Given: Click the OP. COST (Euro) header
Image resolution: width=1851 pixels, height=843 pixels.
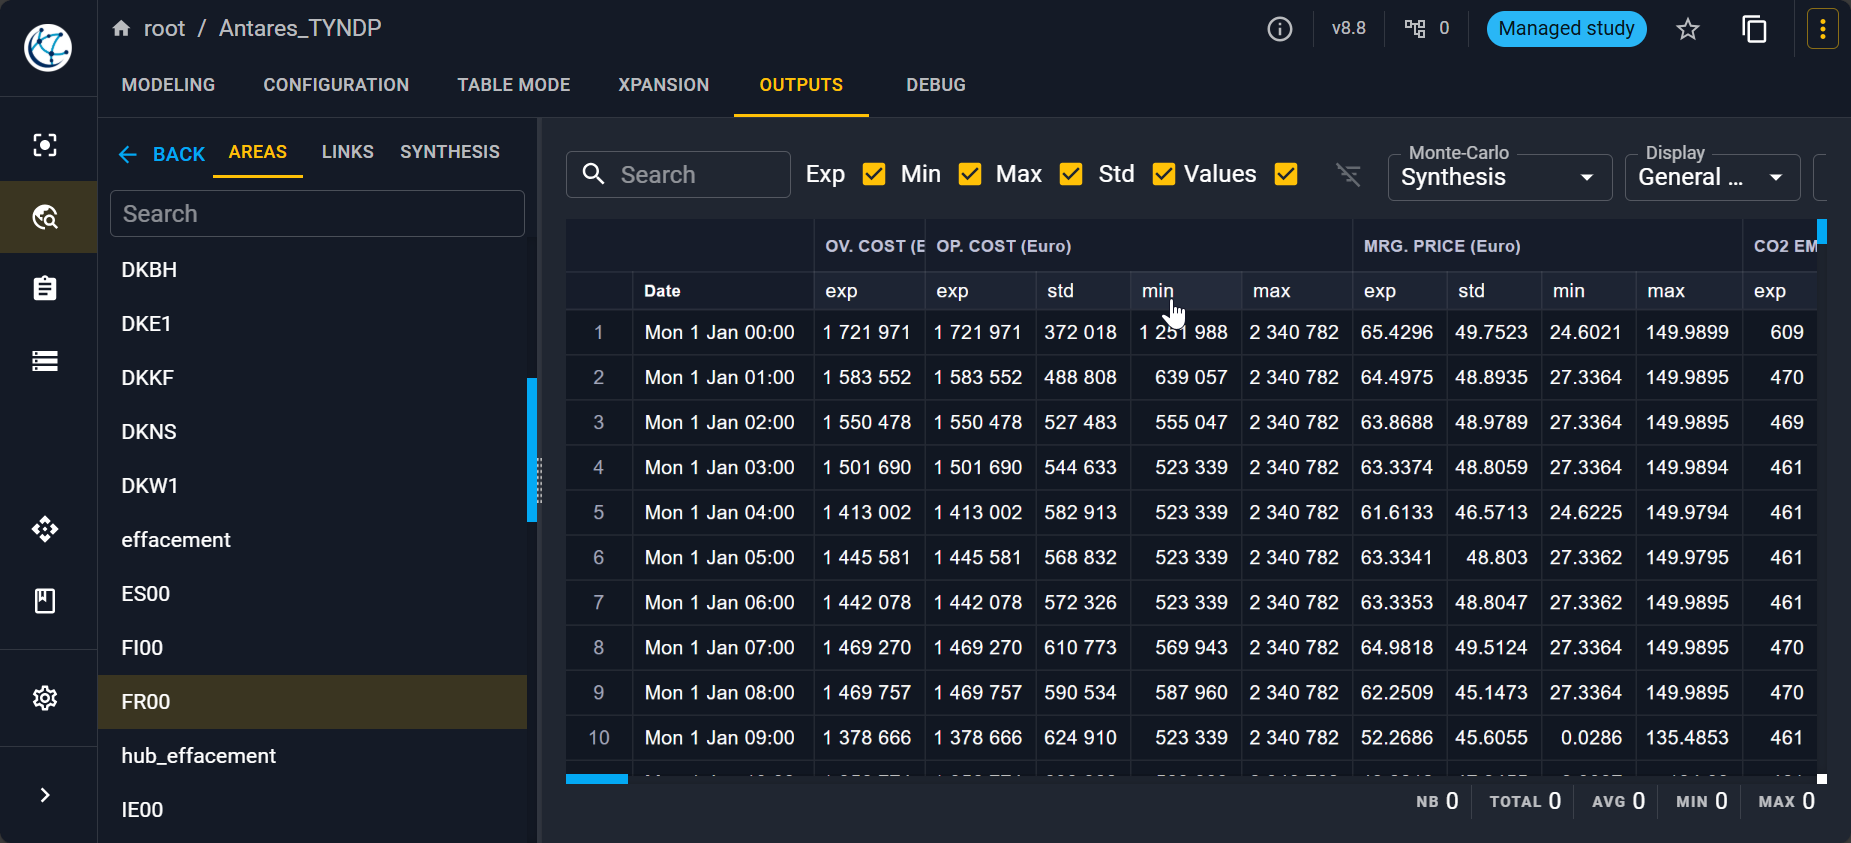Looking at the screenshot, I should pyautogui.click(x=1138, y=246).
